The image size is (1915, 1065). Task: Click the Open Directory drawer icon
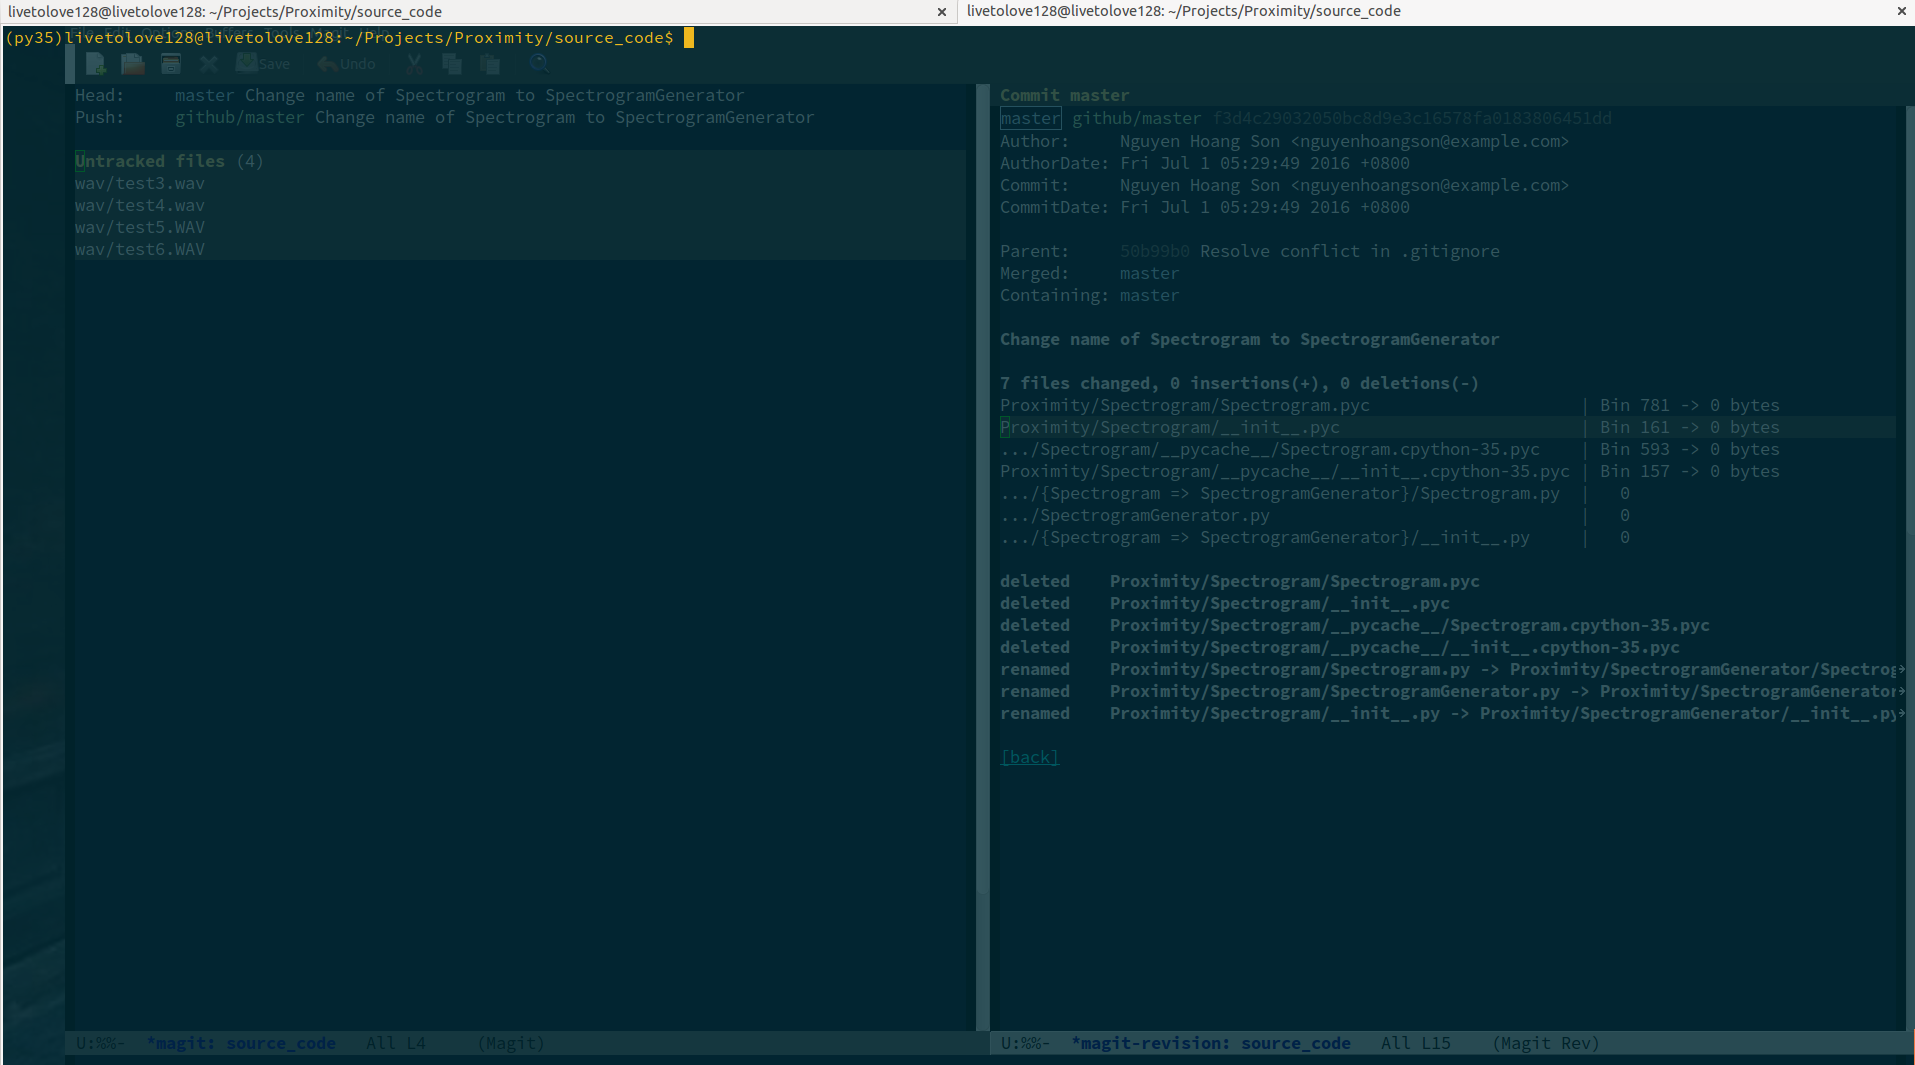tap(171, 64)
